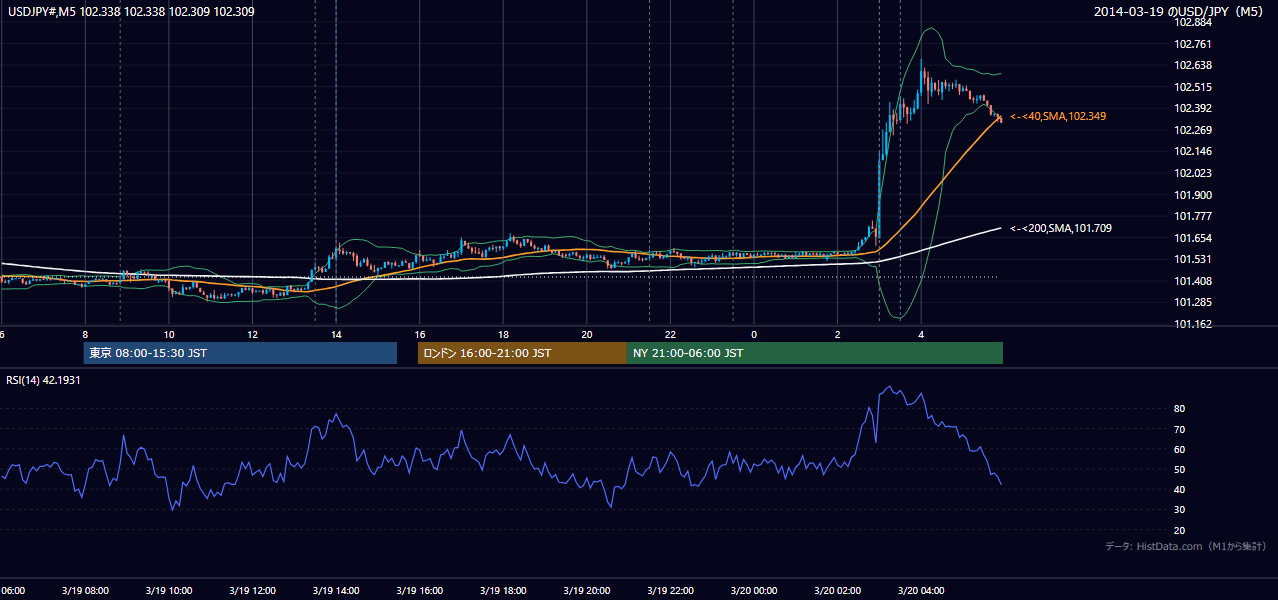Click price axis value 101.408

click(1192, 281)
